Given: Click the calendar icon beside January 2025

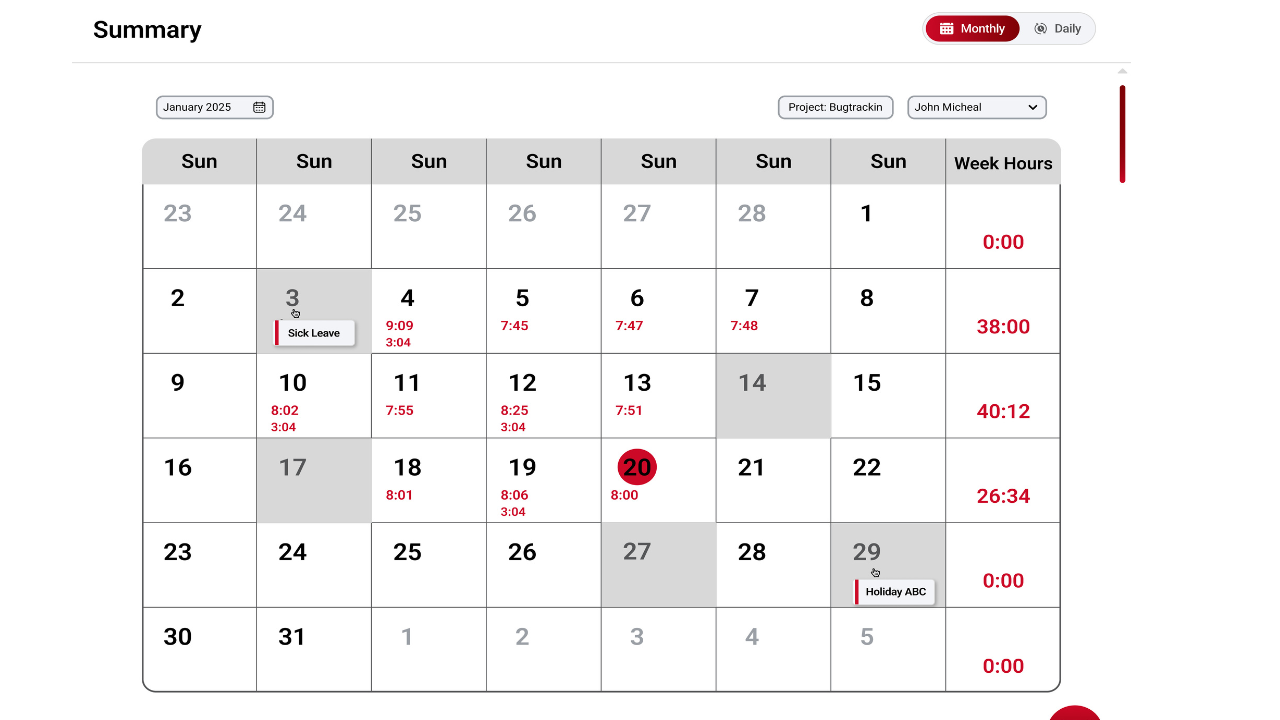Looking at the screenshot, I should tap(259, 107).
